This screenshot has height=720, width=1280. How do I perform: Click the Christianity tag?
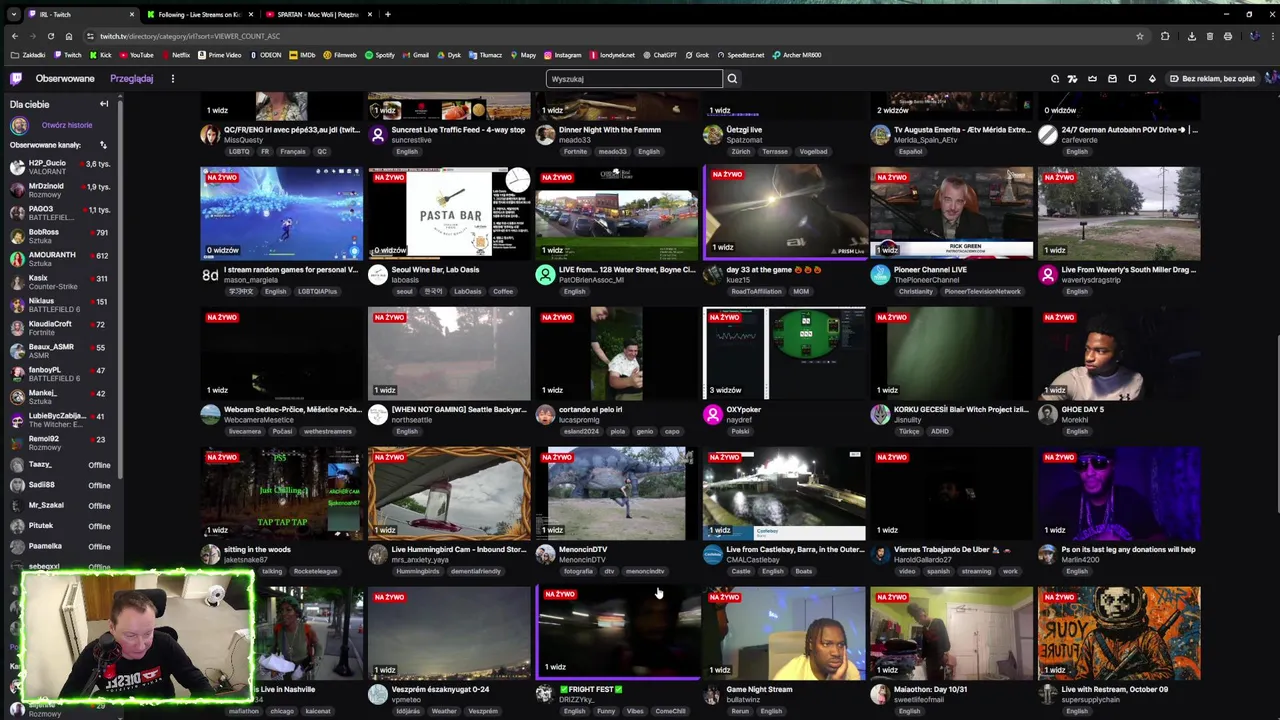point(915,291)
